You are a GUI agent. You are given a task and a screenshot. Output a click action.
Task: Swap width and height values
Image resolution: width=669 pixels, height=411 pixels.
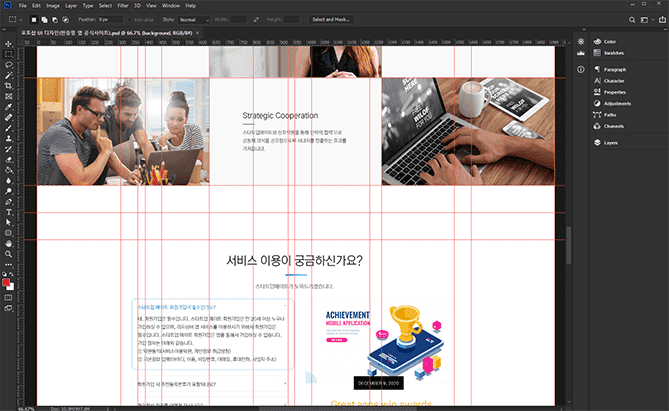[256, 20]
